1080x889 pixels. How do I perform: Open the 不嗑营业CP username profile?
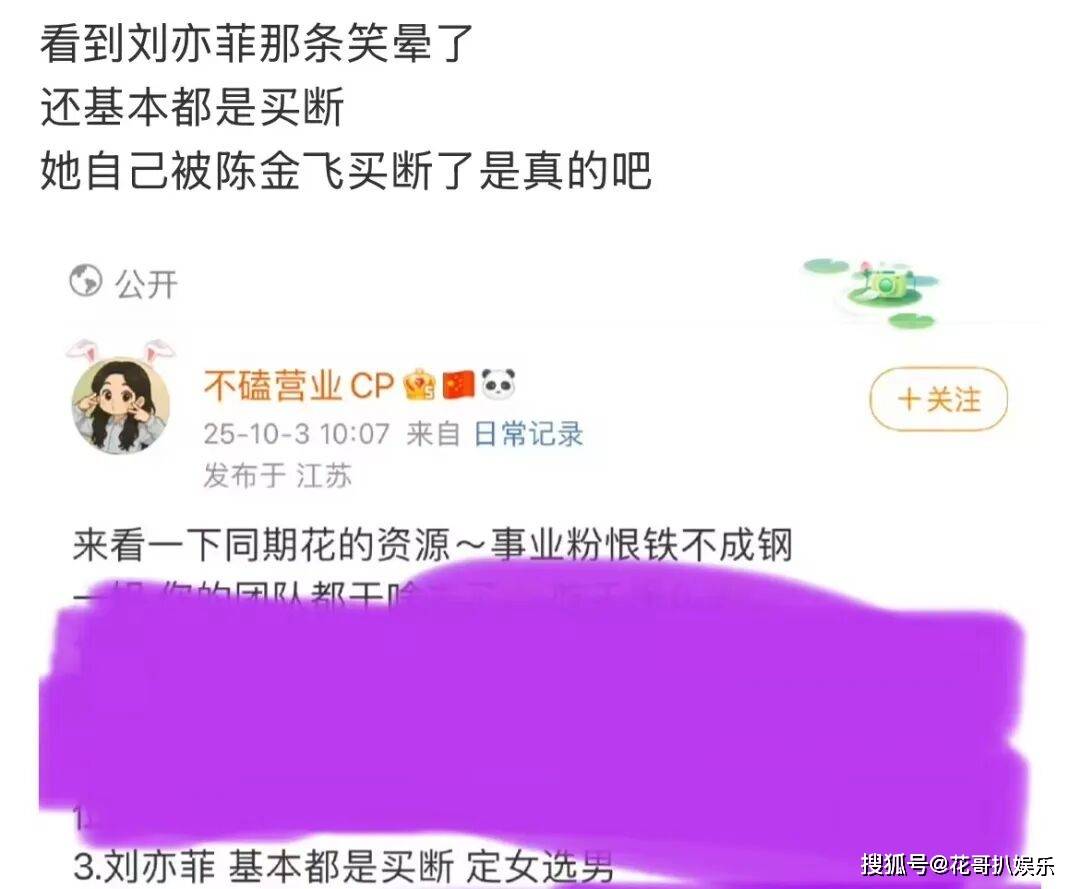click(x=298, y=385)
